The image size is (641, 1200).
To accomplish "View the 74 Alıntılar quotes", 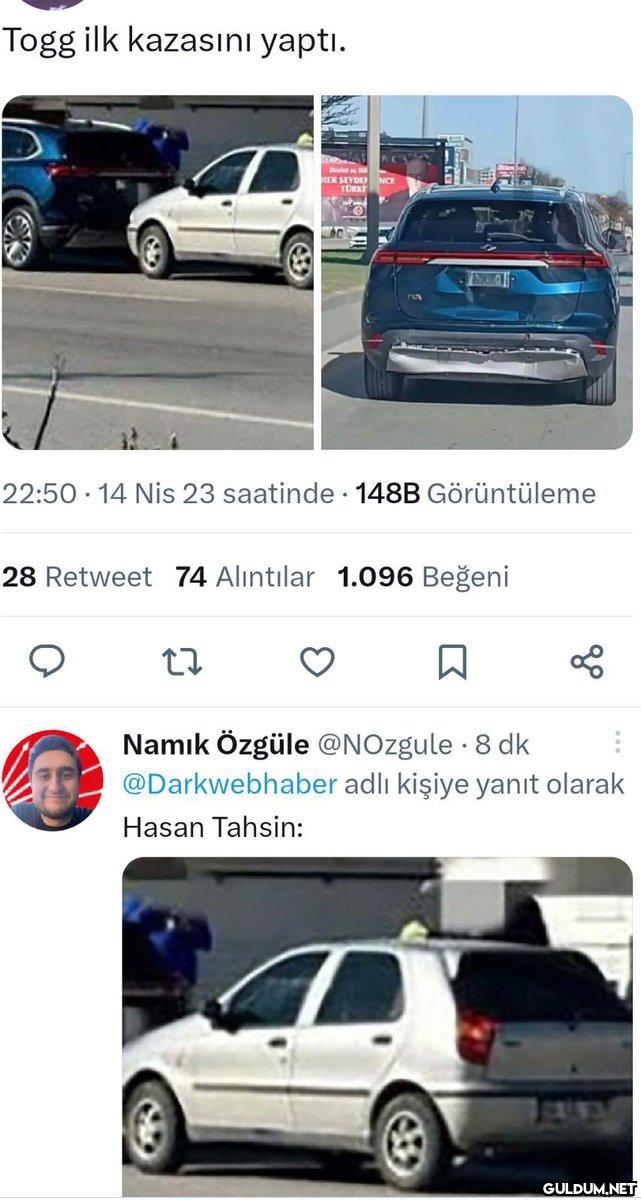I will (245, 577).
